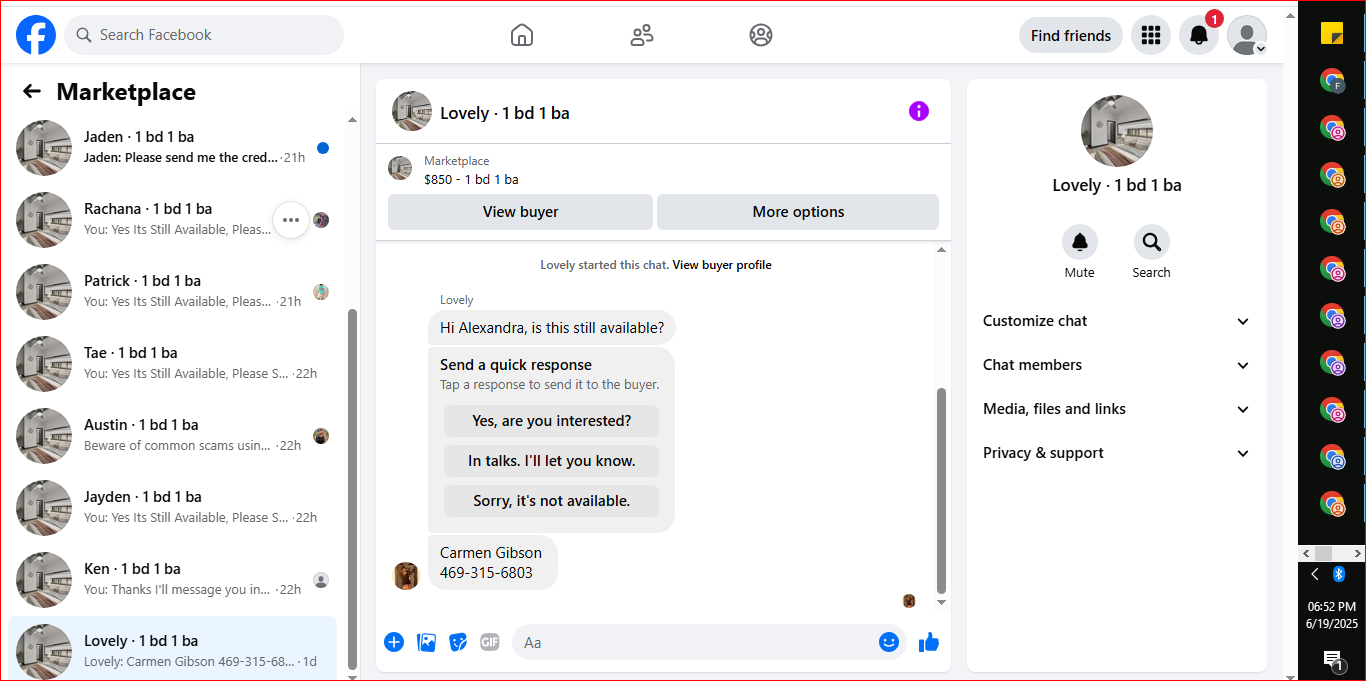Click Lovely's avatar beside the last message

pos(406,576)
